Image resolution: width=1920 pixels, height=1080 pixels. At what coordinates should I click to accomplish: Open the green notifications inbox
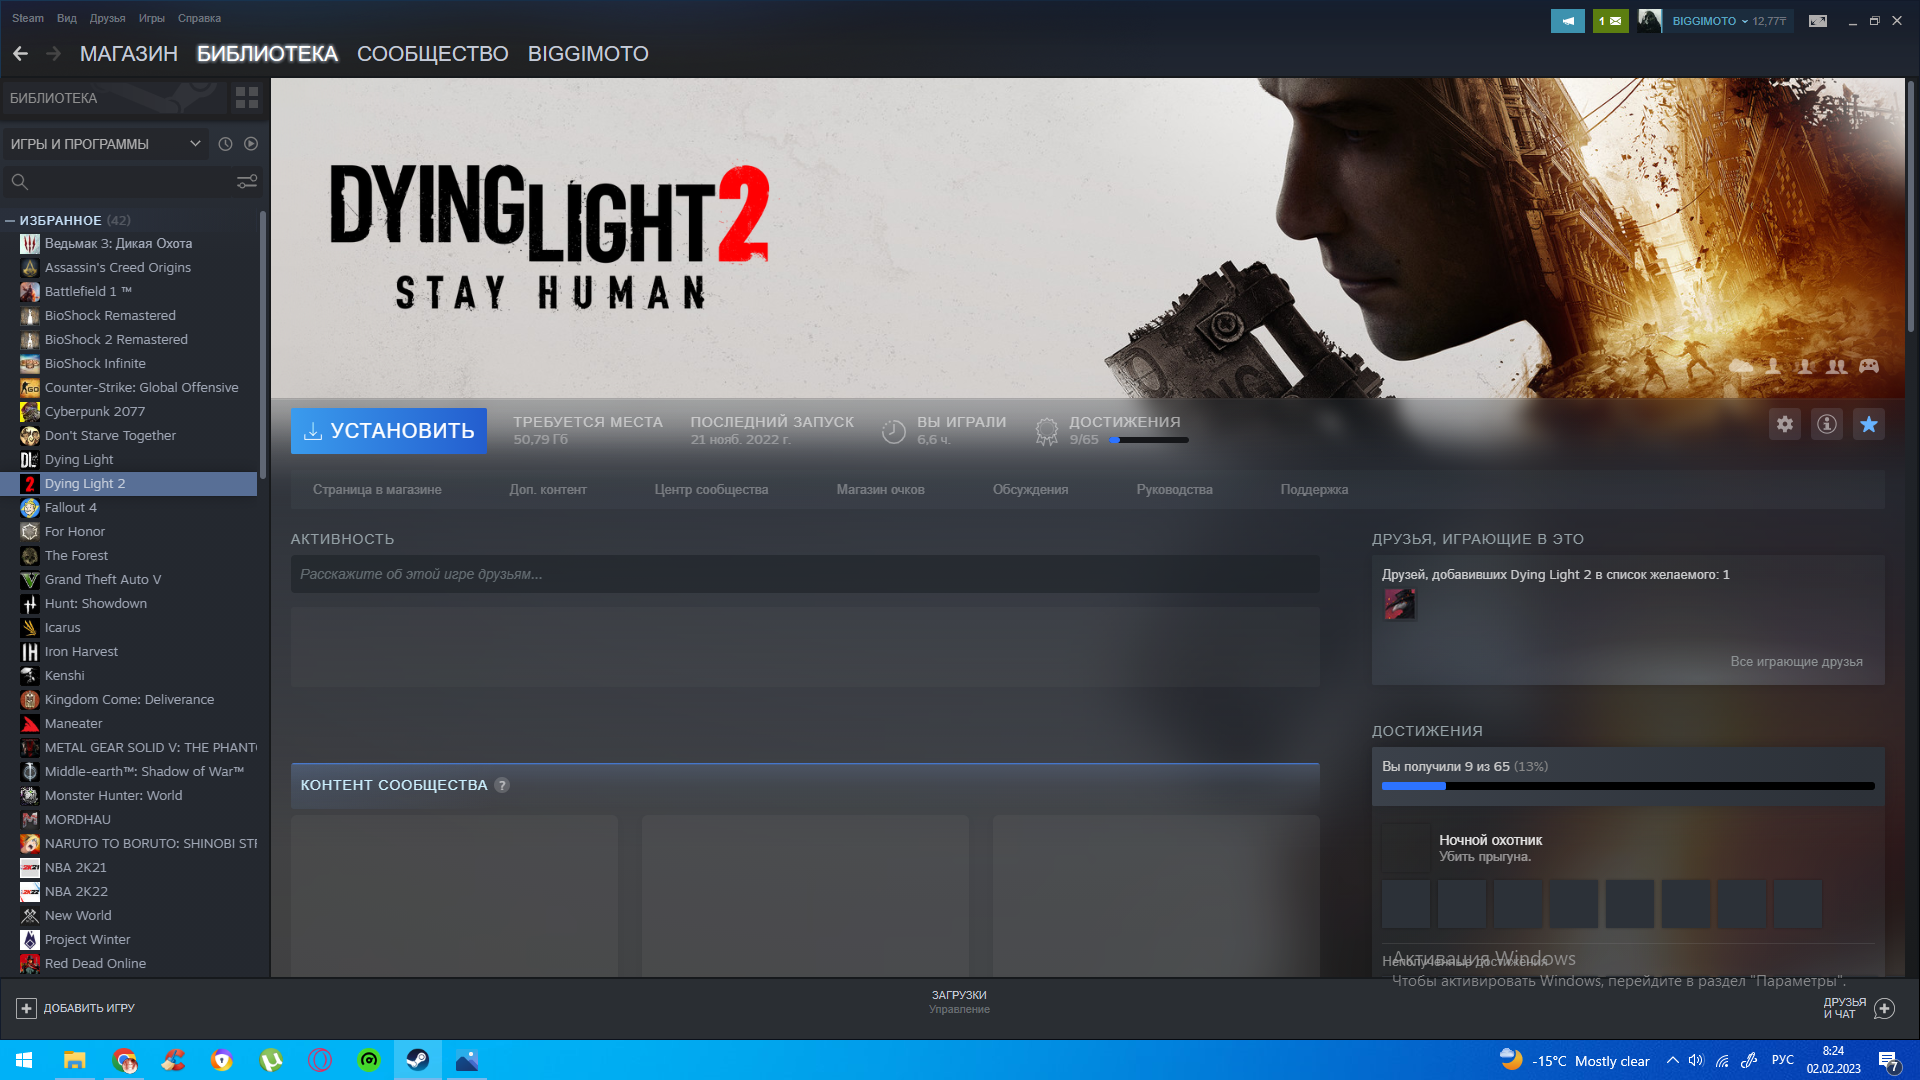1610,21
